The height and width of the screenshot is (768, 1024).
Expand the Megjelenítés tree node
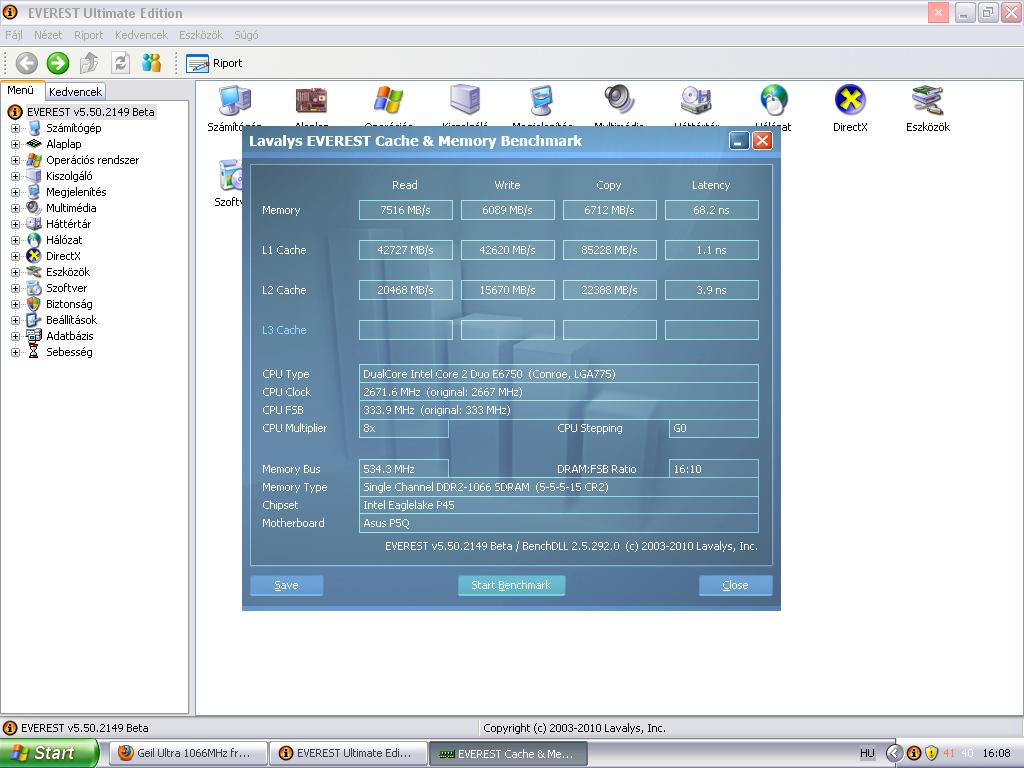click(16, 192)
